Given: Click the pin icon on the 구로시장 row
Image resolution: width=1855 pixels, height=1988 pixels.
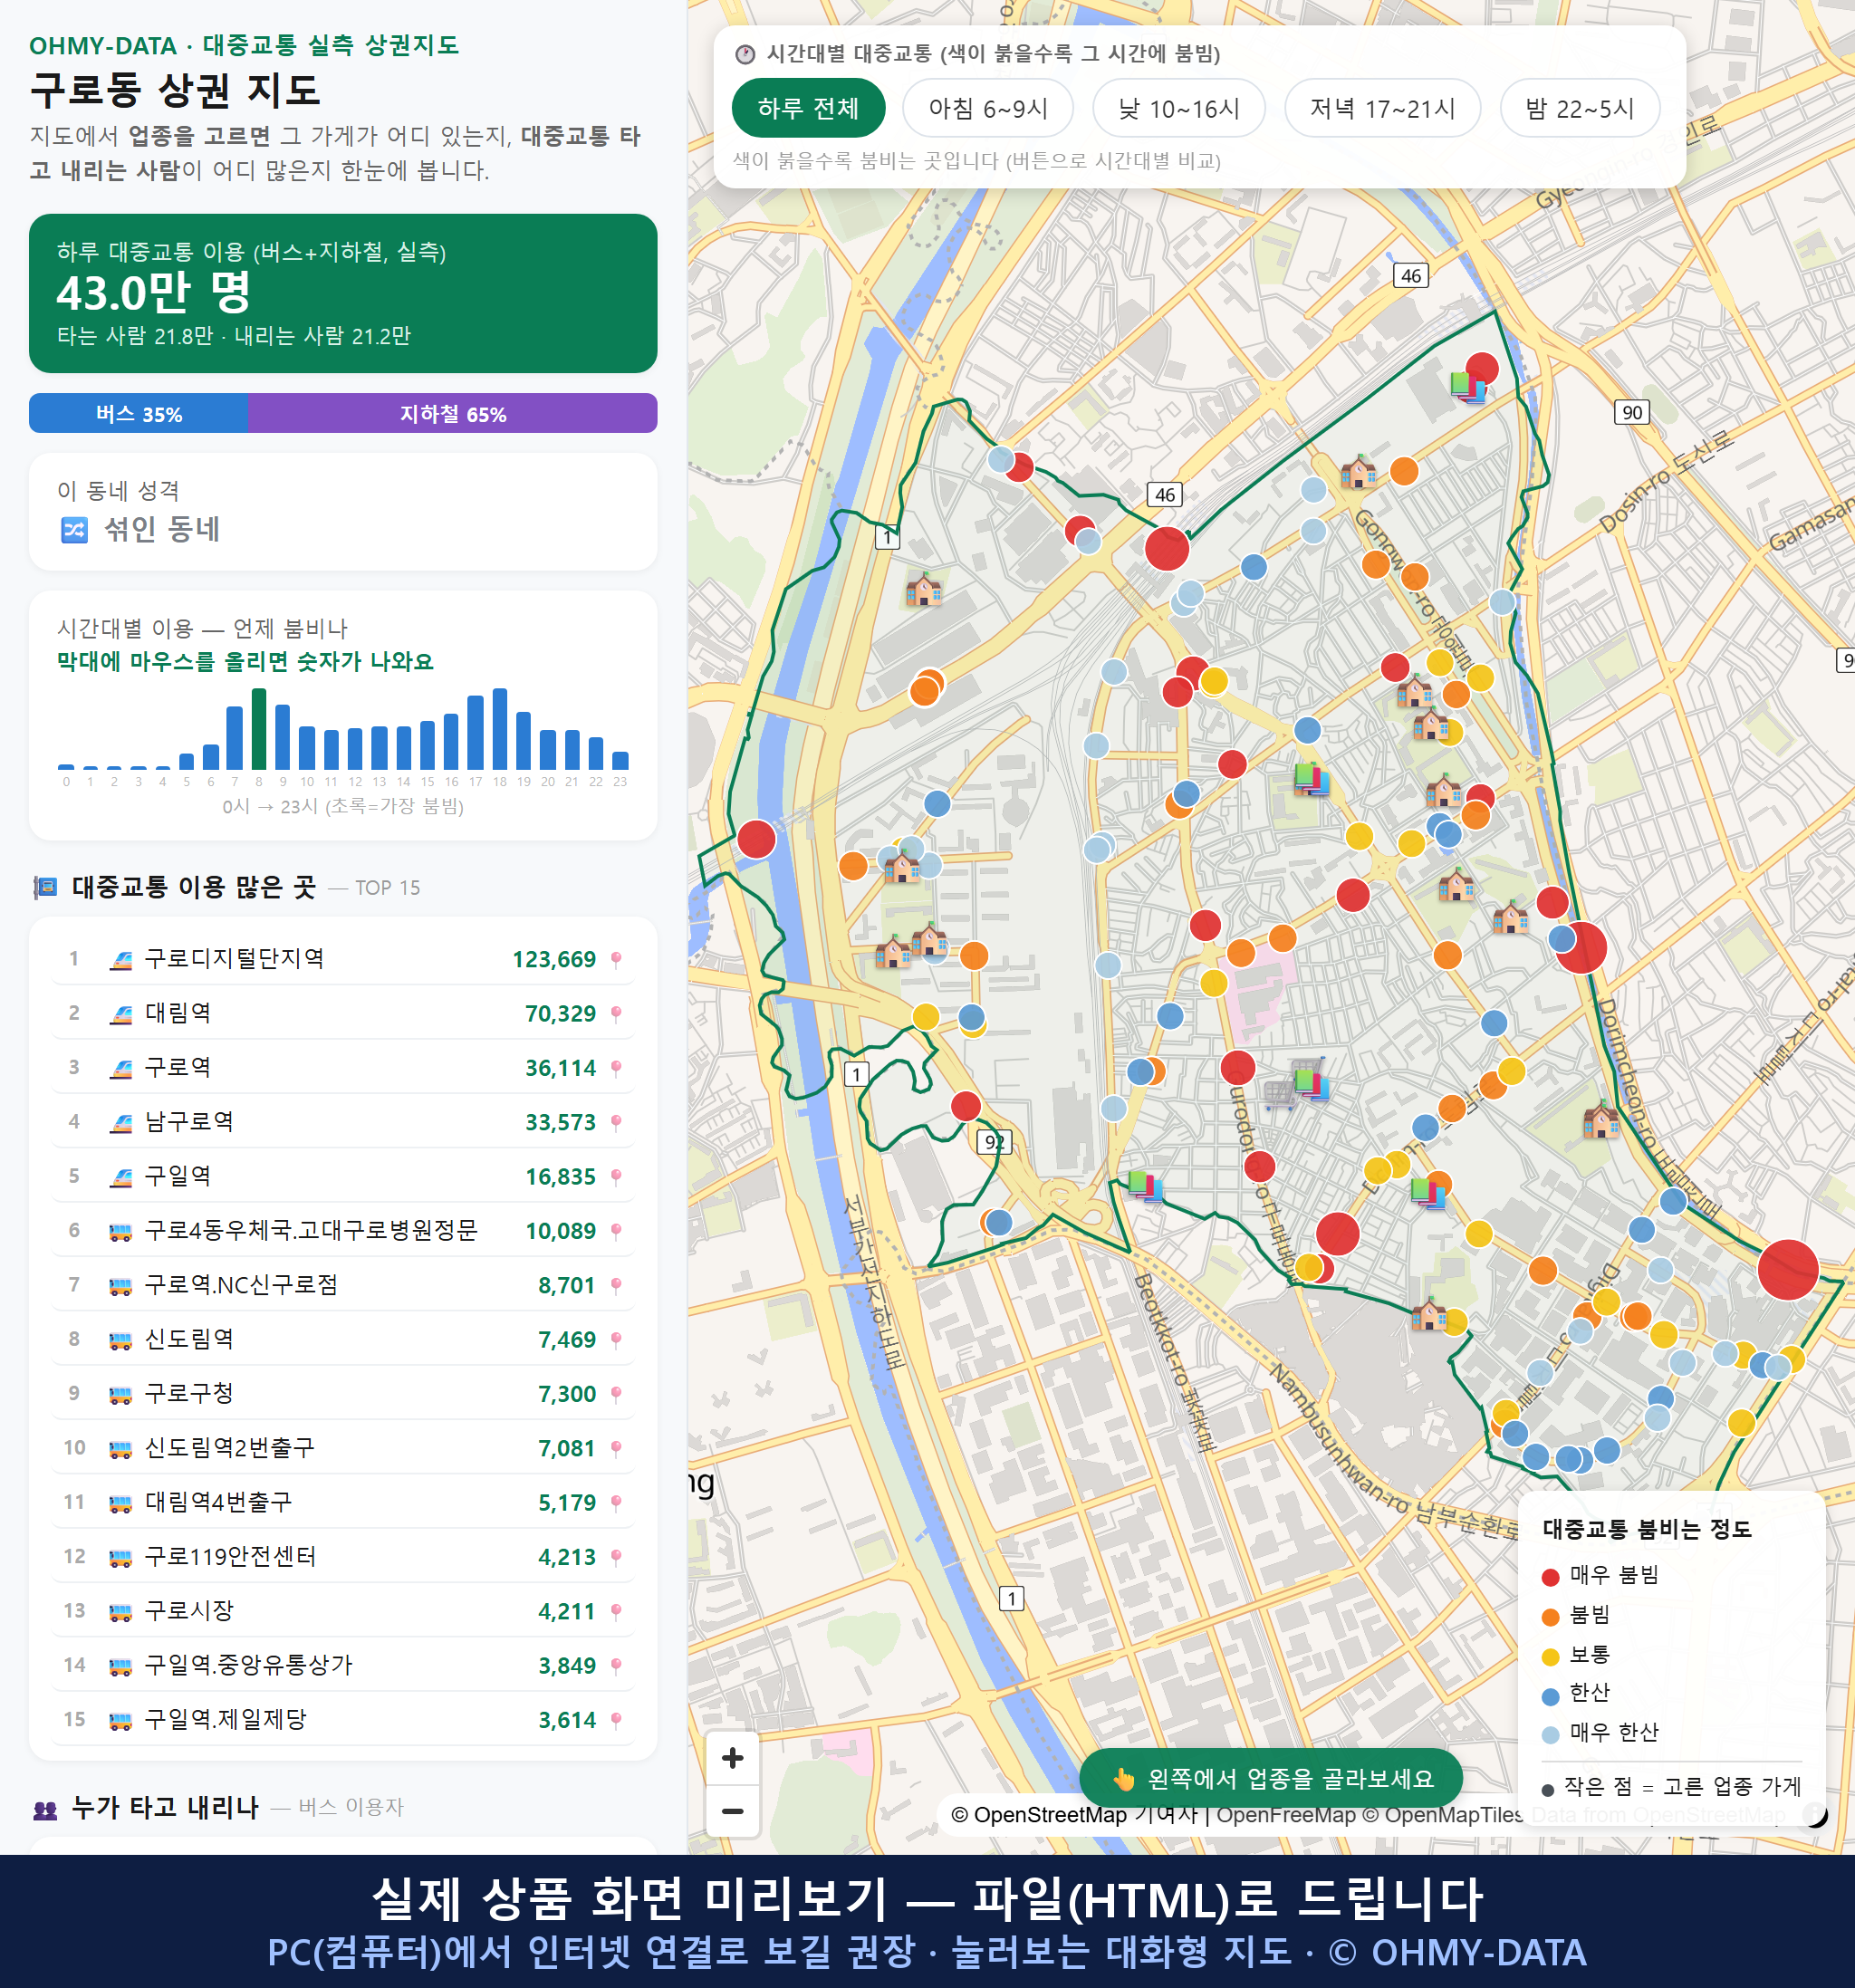Looking at the screenshot, I should point(616,1611).
